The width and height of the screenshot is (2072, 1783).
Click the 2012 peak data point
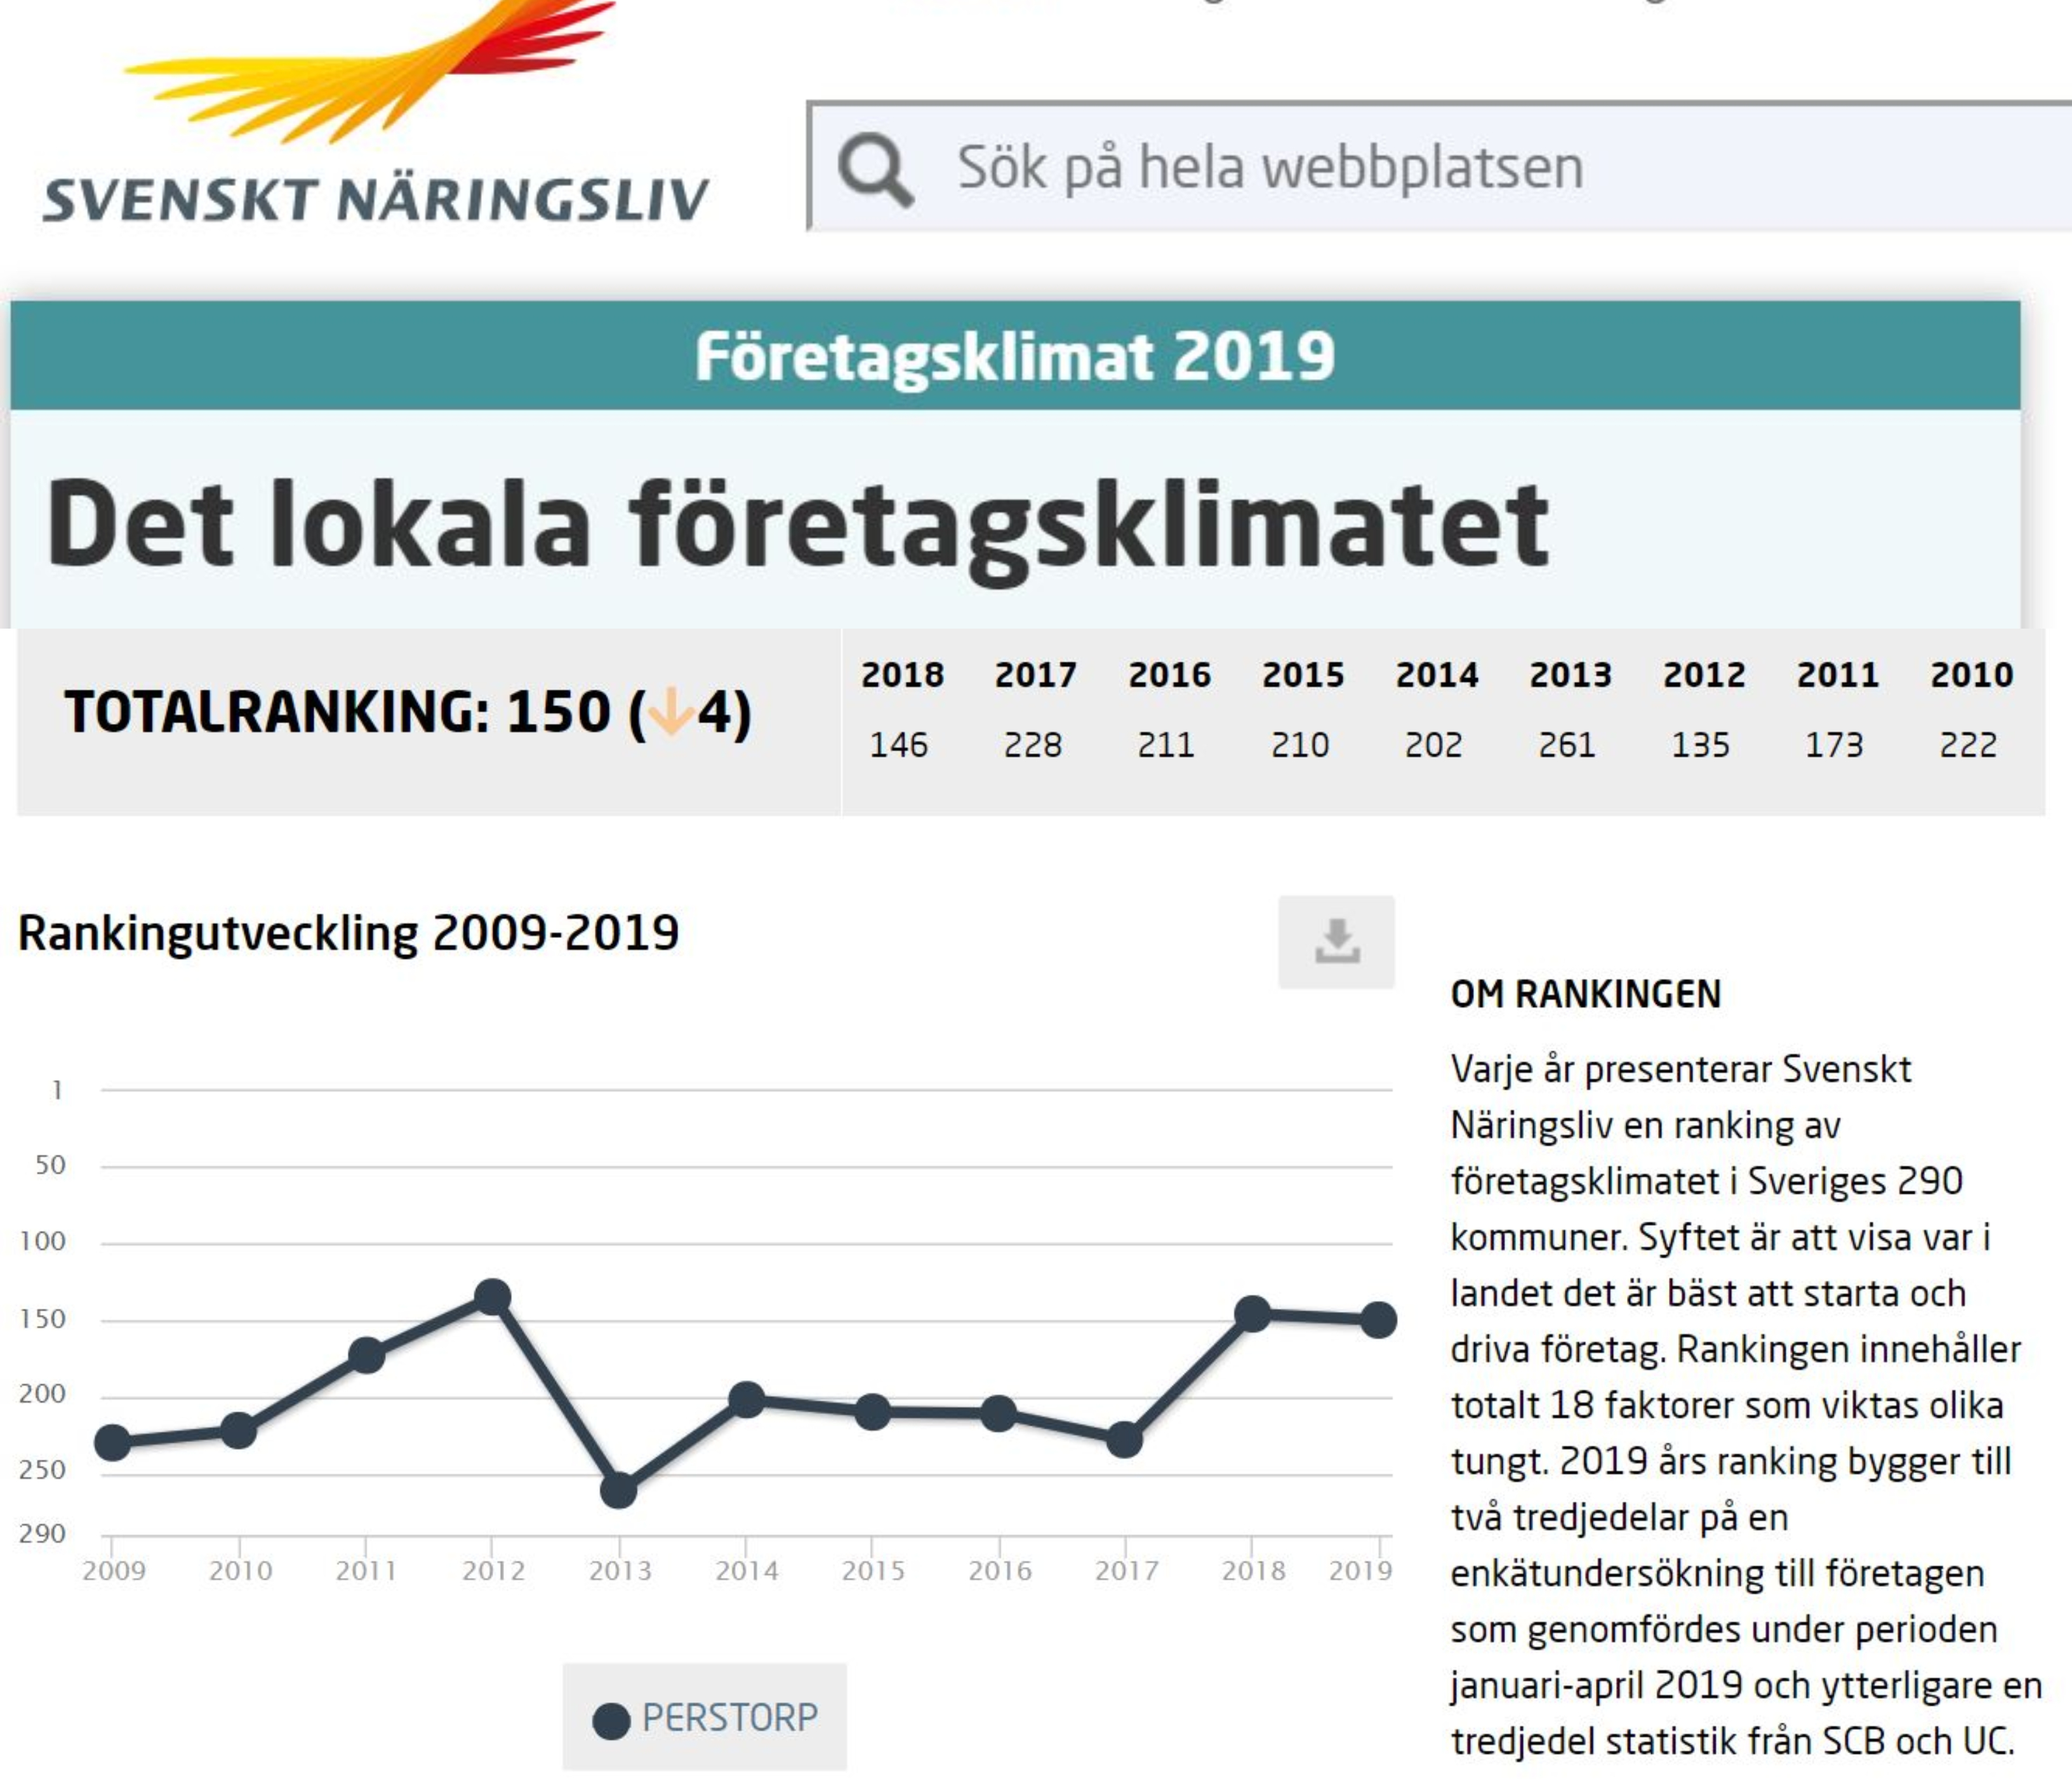point(492,1297)
